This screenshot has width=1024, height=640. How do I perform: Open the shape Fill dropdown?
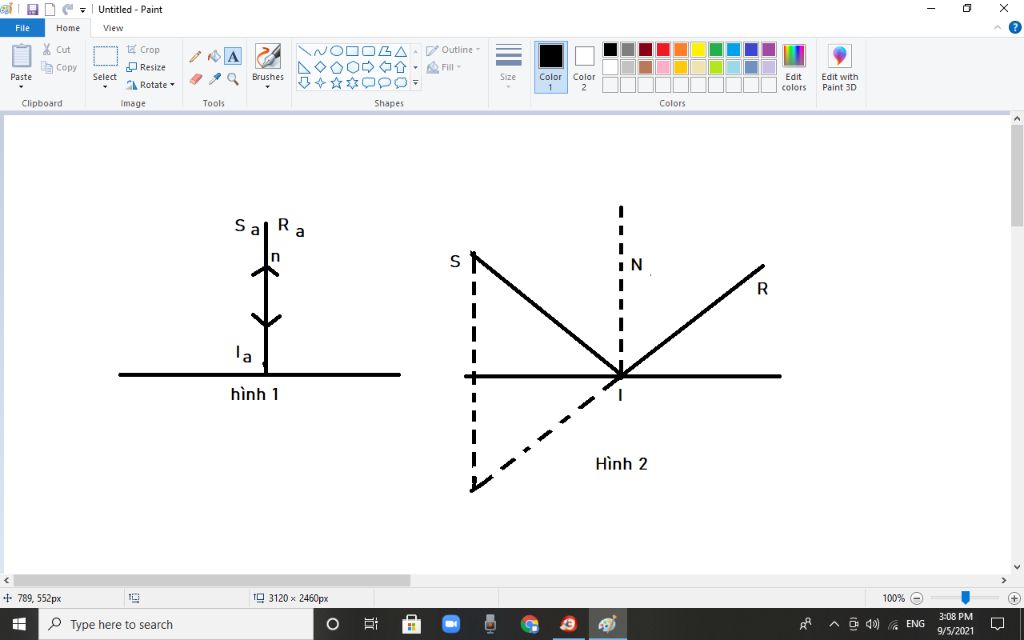point(444,67)
